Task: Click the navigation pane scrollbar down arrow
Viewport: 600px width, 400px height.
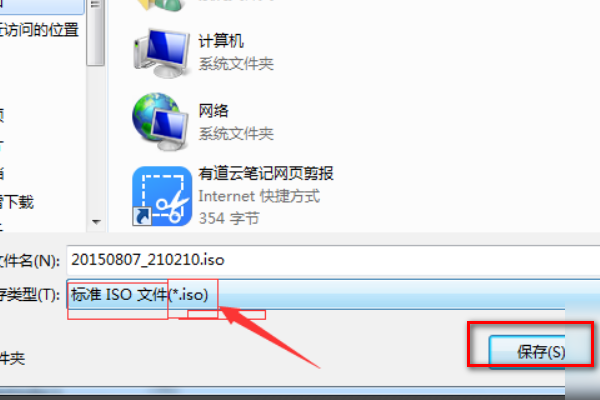Action: click(x=96, y=222)
